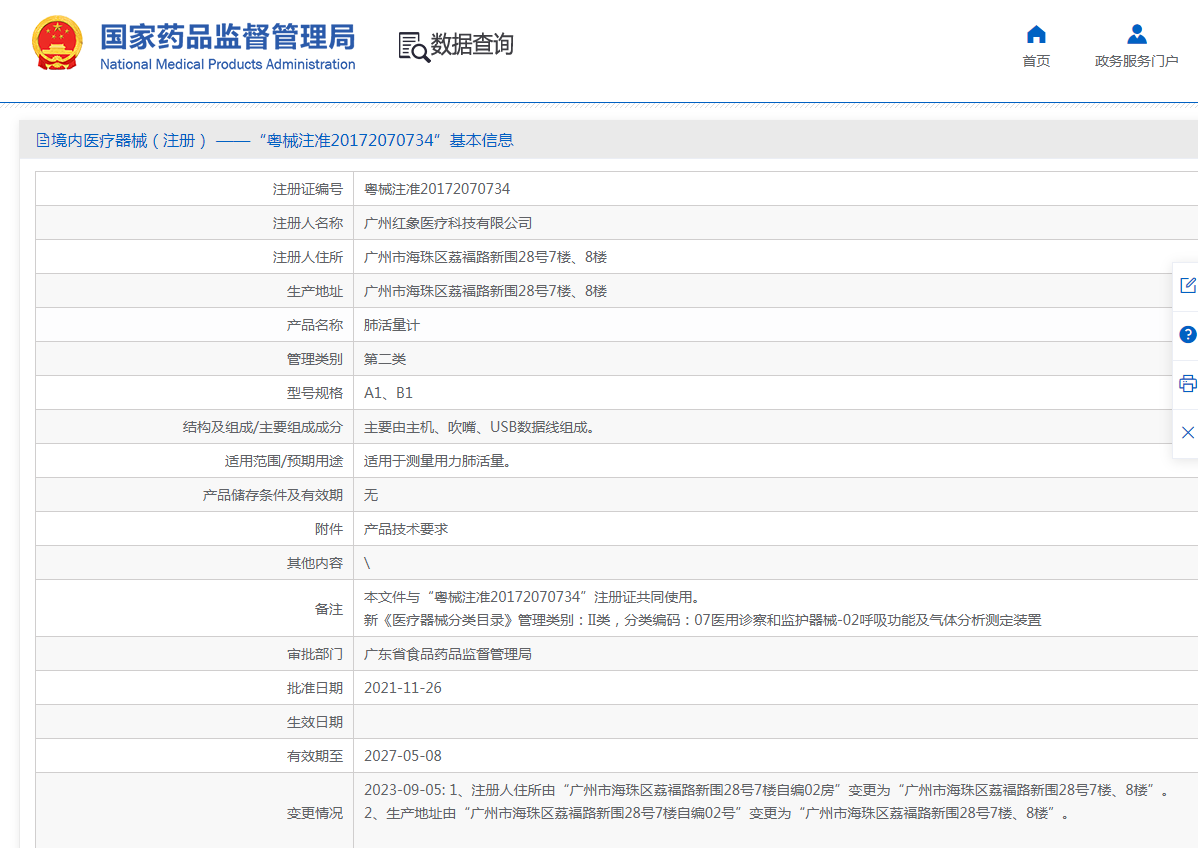This screenshot has height=848, width=1198.
Task: Click expiry date 2027-05-08
Action: tap(403, 756)
